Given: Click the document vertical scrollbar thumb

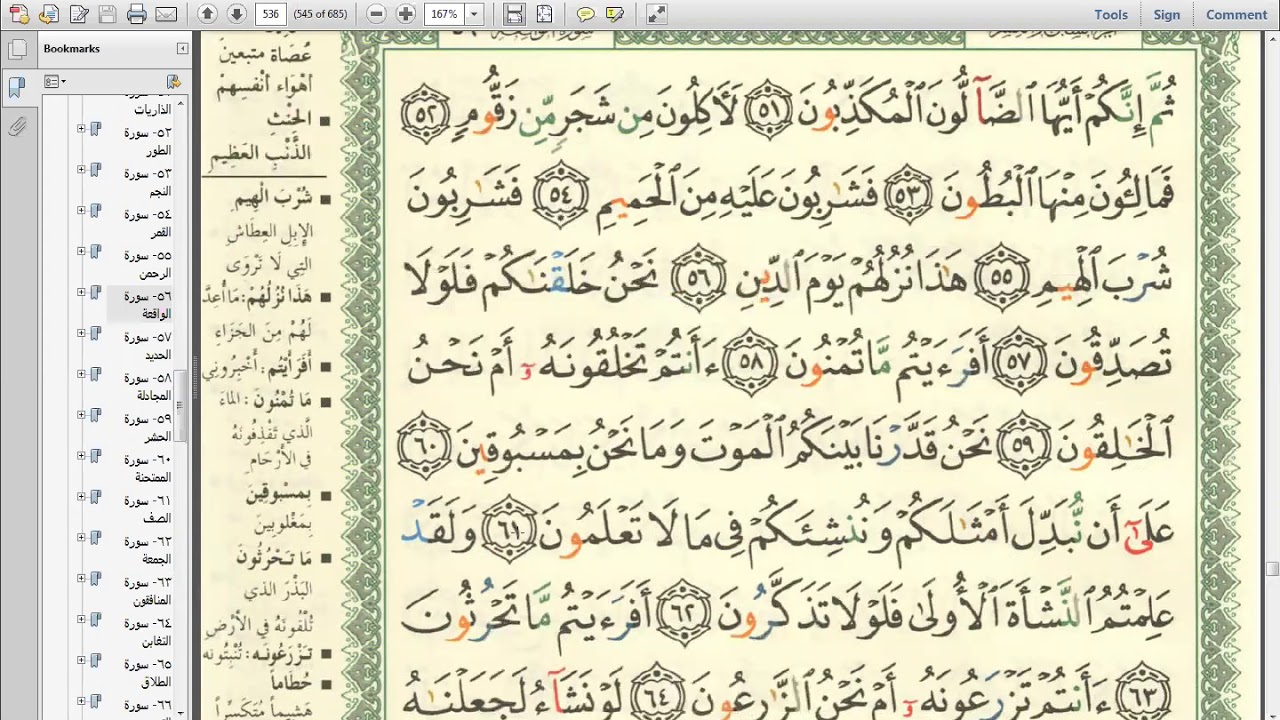Looking at the screenshot, I should pyautogui.click(x=1272, y=569).
